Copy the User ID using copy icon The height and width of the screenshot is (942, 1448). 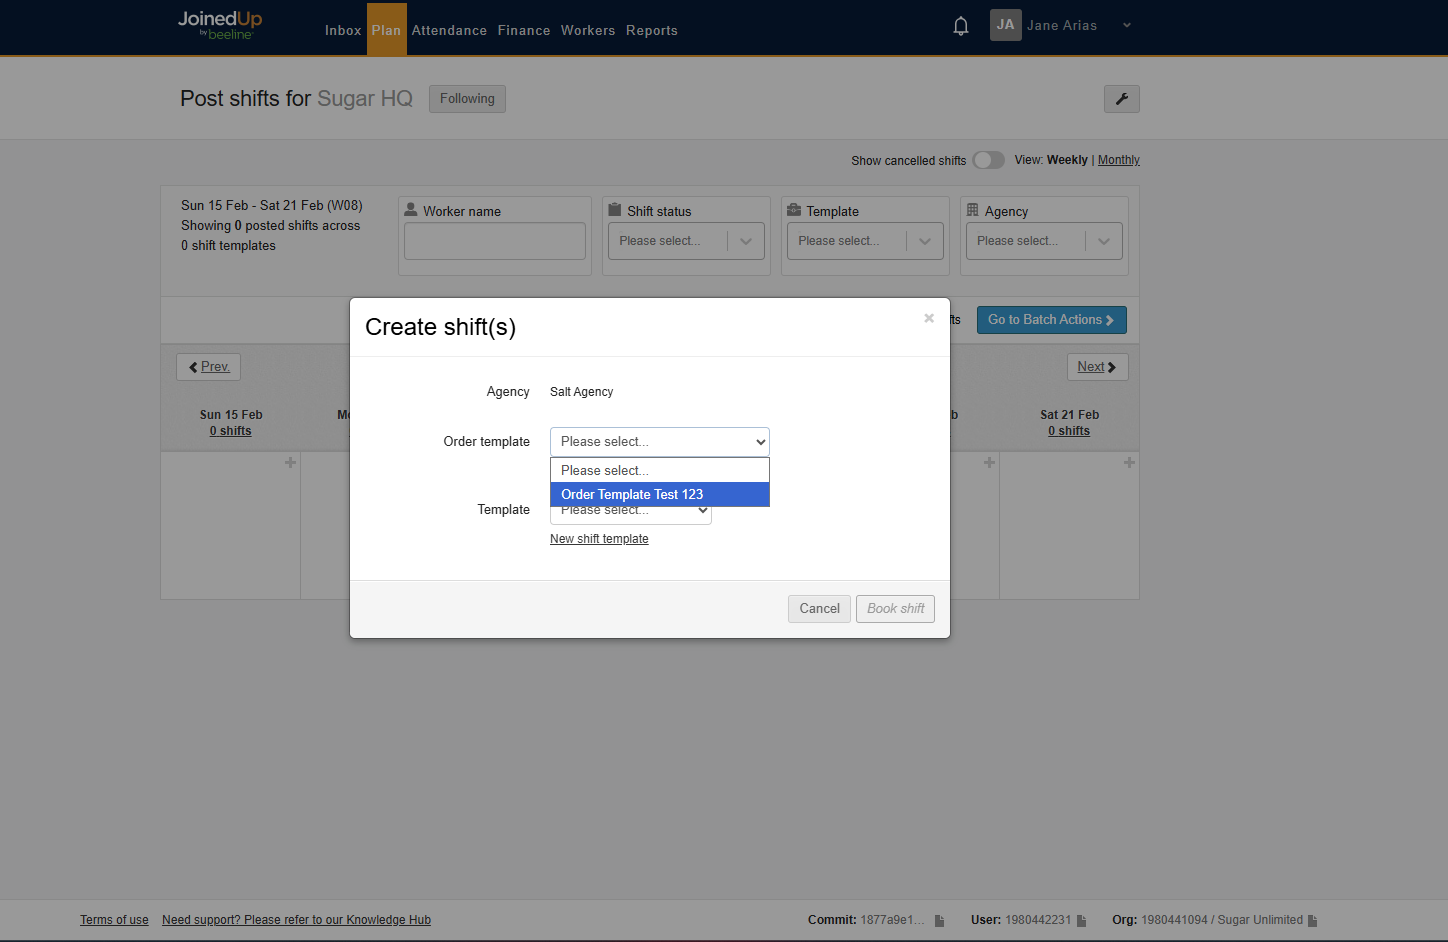point(1081,921)
